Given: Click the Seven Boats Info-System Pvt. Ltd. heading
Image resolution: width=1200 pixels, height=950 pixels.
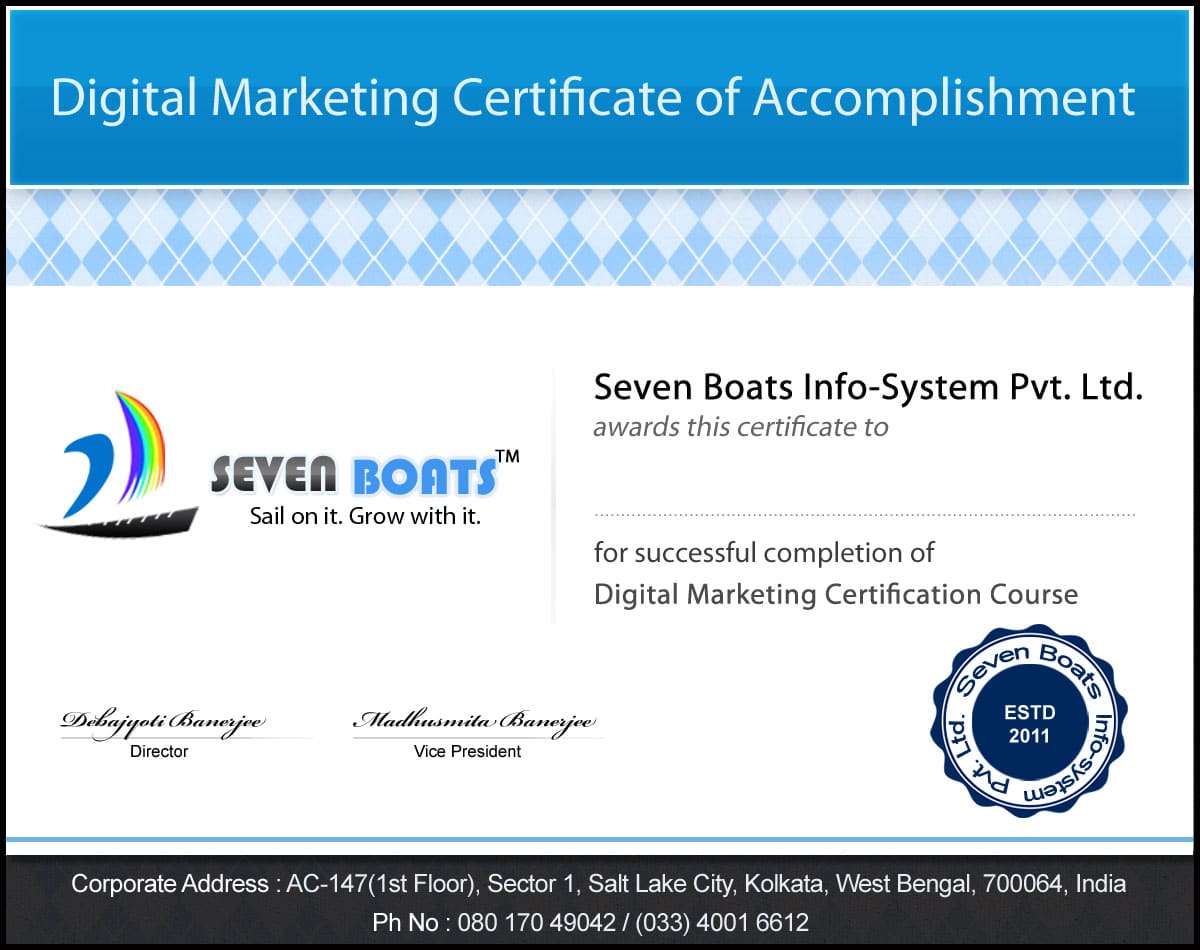Looking at the screenshot, I should coord(867,387).
